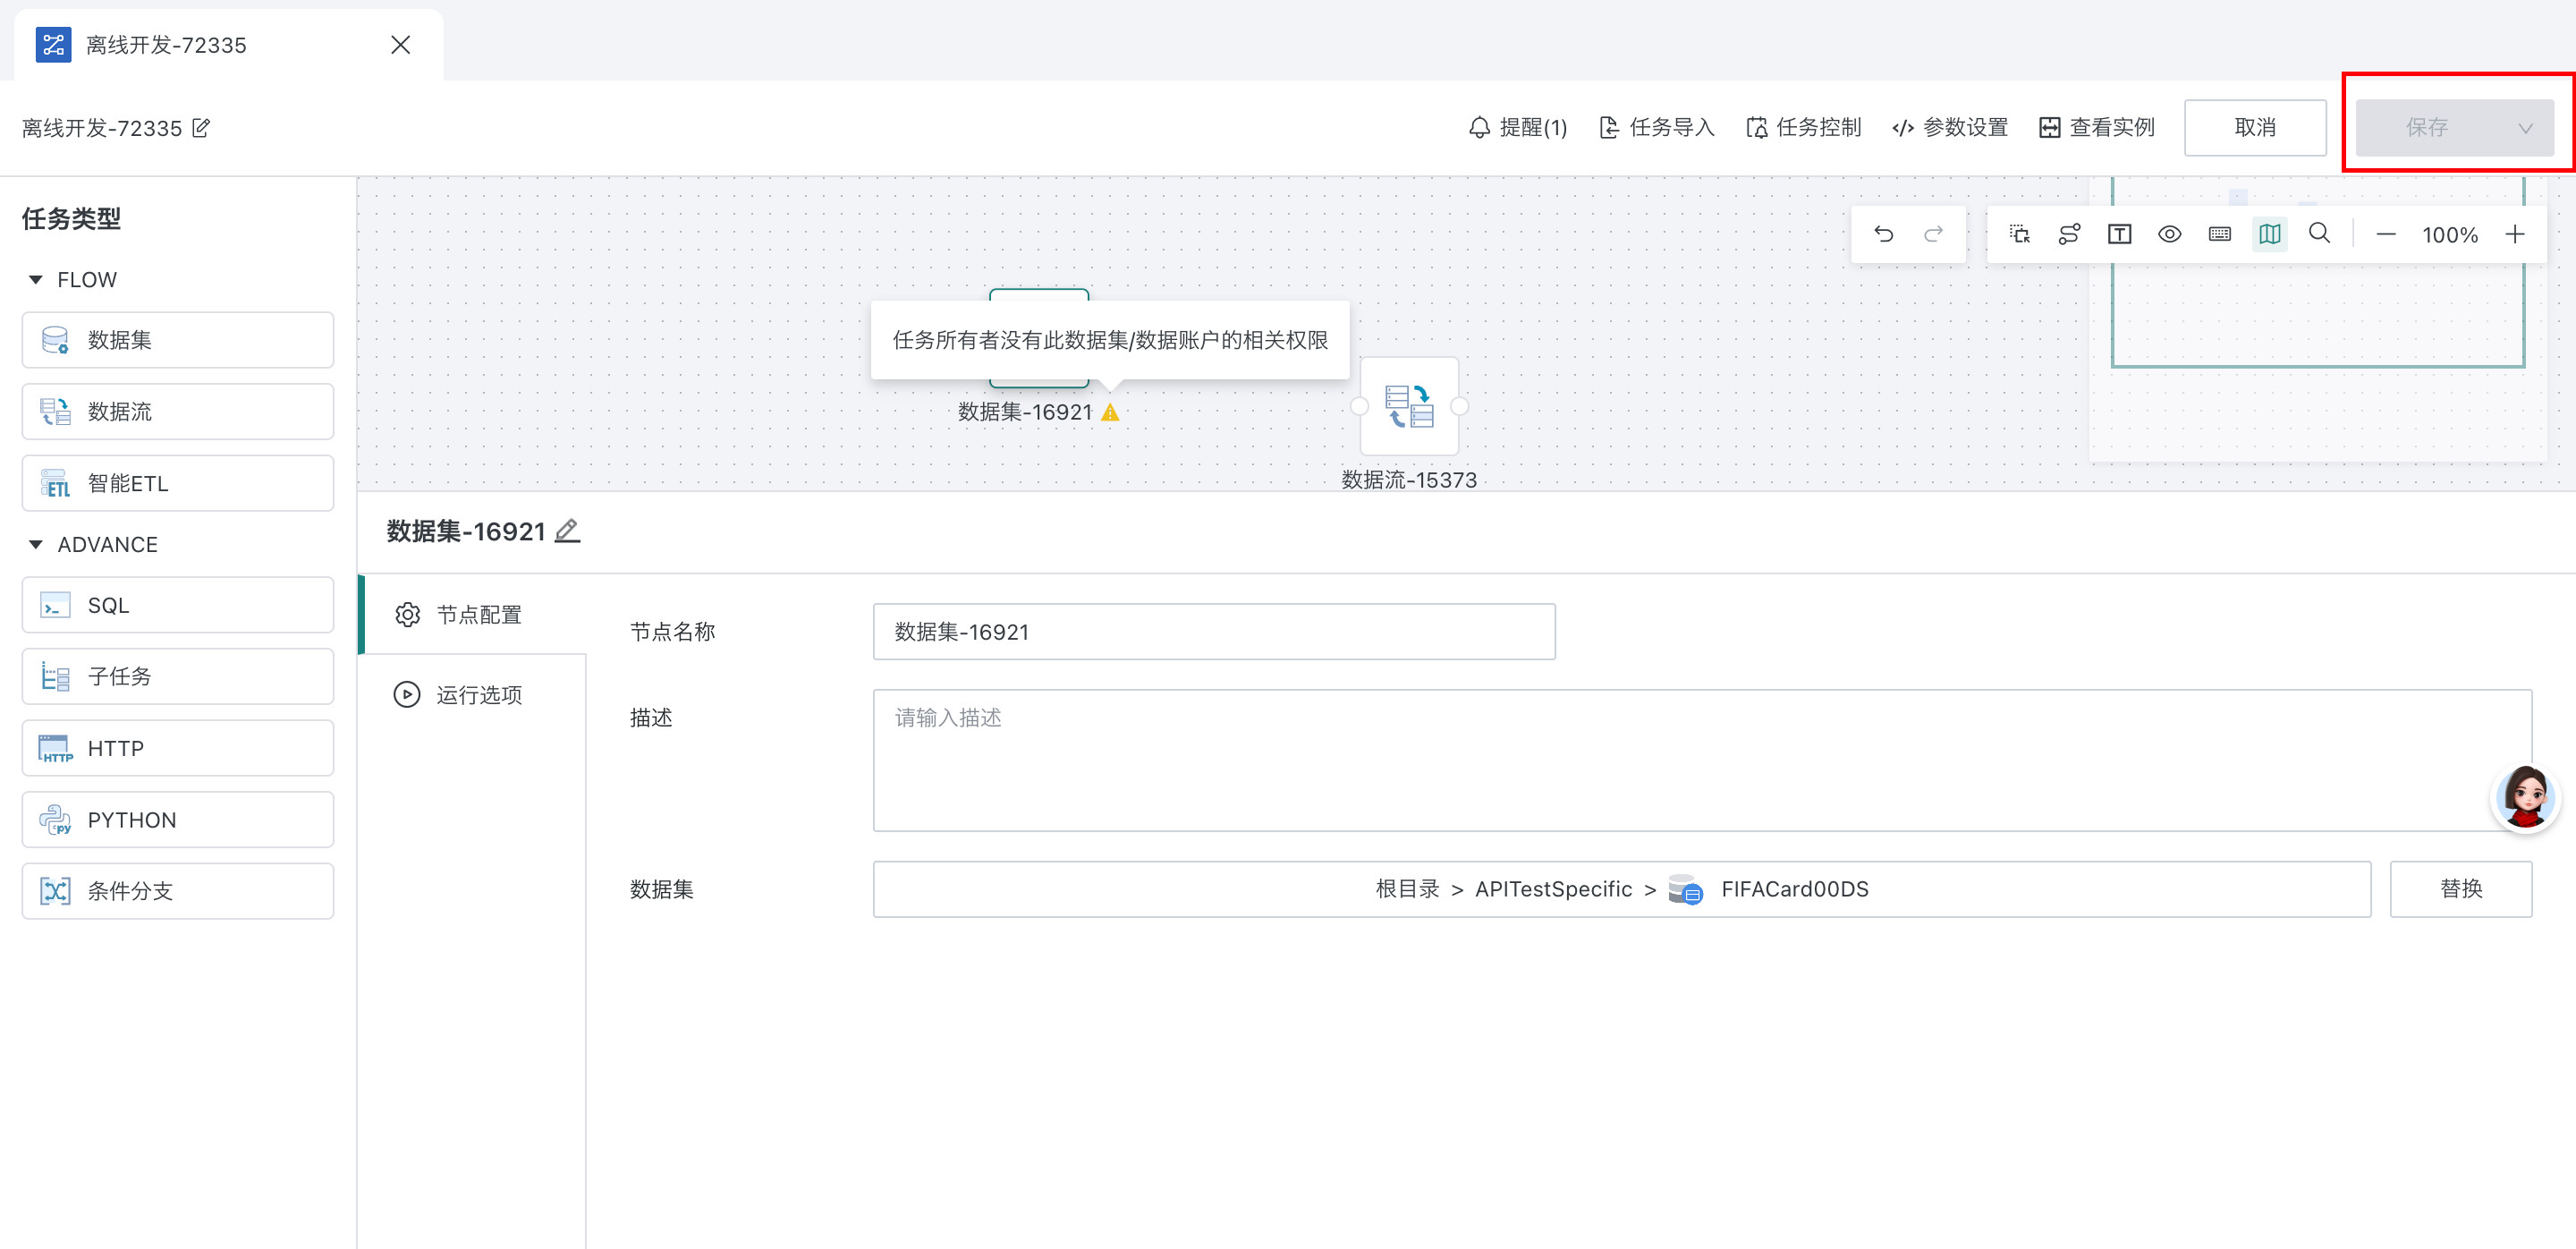Click the keyboard shortcuts icon

2219,234
